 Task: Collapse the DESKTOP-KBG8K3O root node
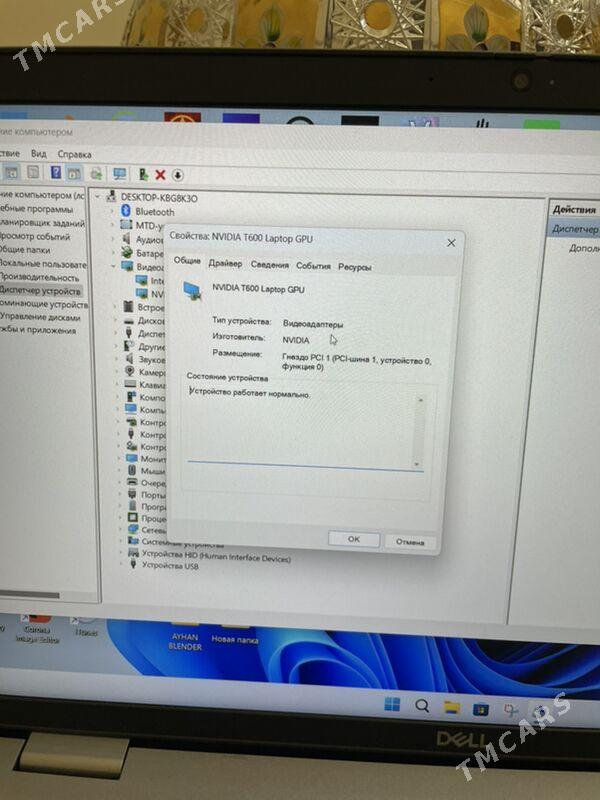point(98,198)
